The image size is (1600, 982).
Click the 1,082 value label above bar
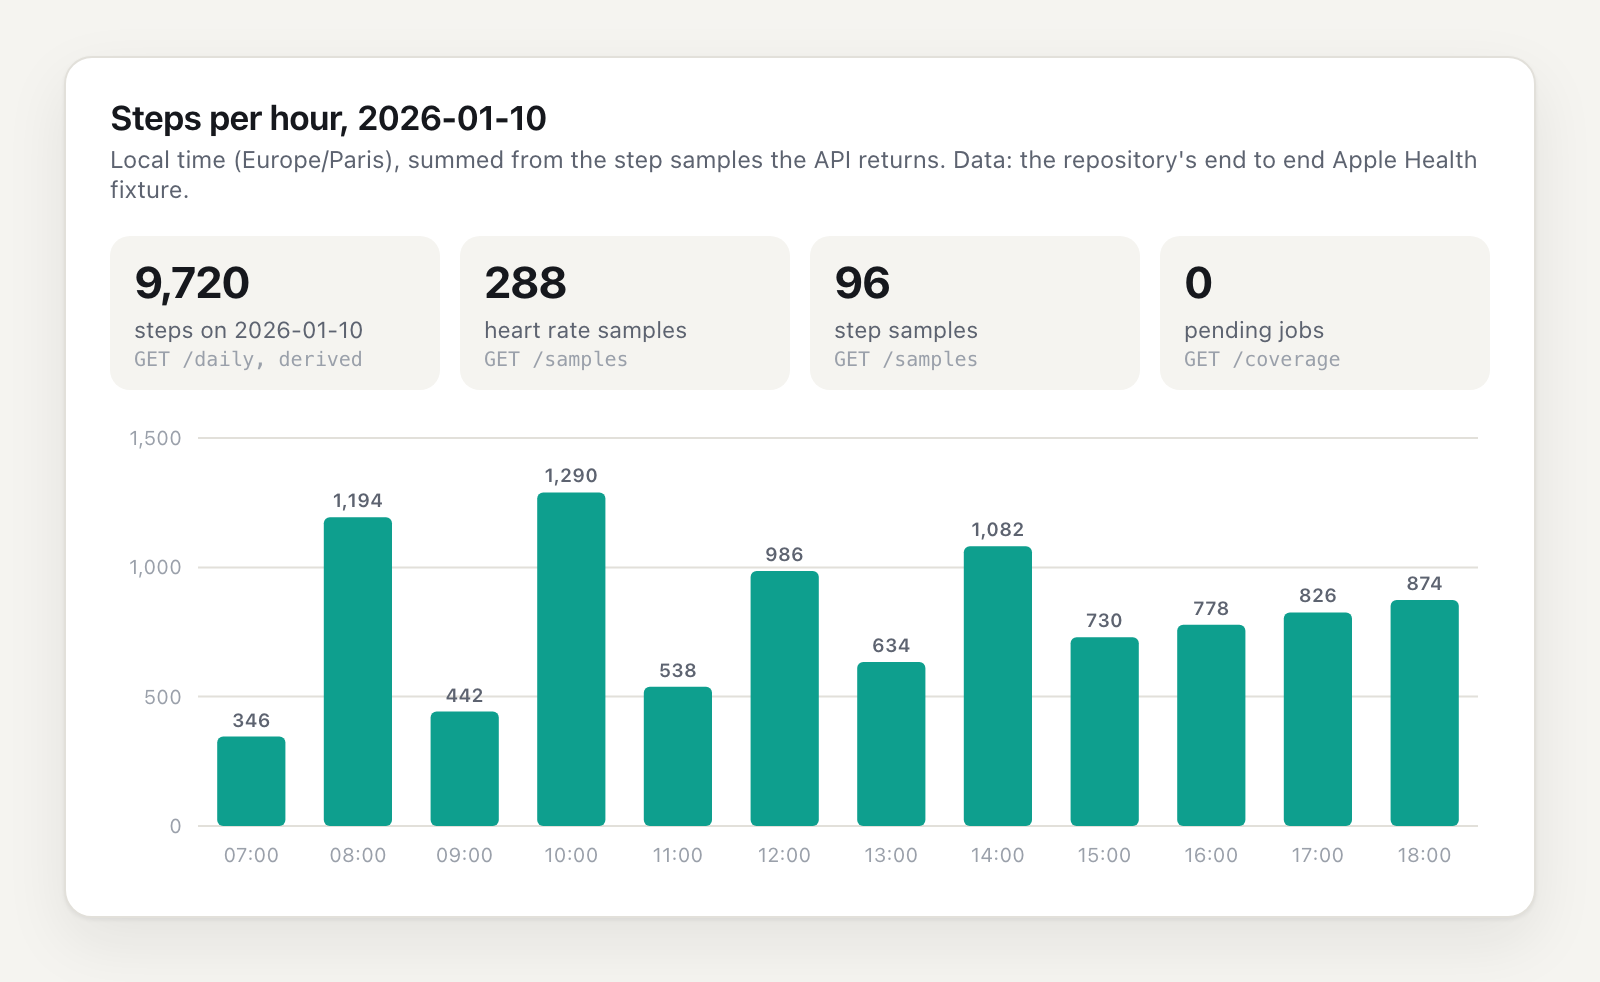click(x=998, y=530)
